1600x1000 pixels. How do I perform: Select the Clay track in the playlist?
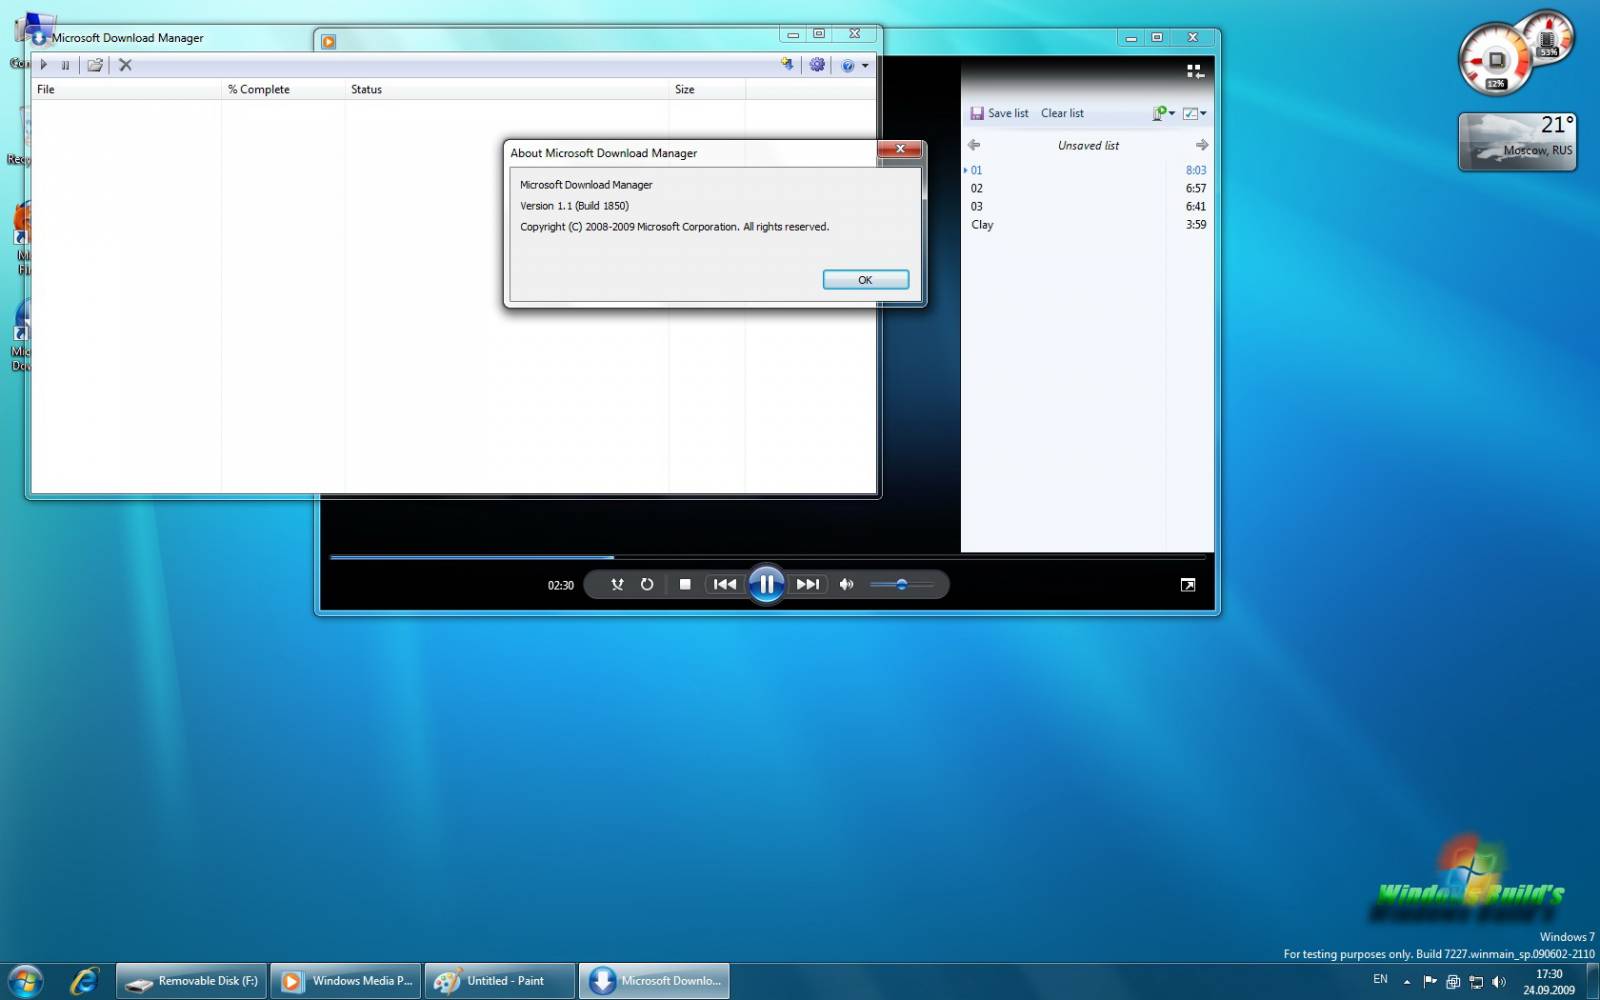pyautogui.click(x=982, y=224)
